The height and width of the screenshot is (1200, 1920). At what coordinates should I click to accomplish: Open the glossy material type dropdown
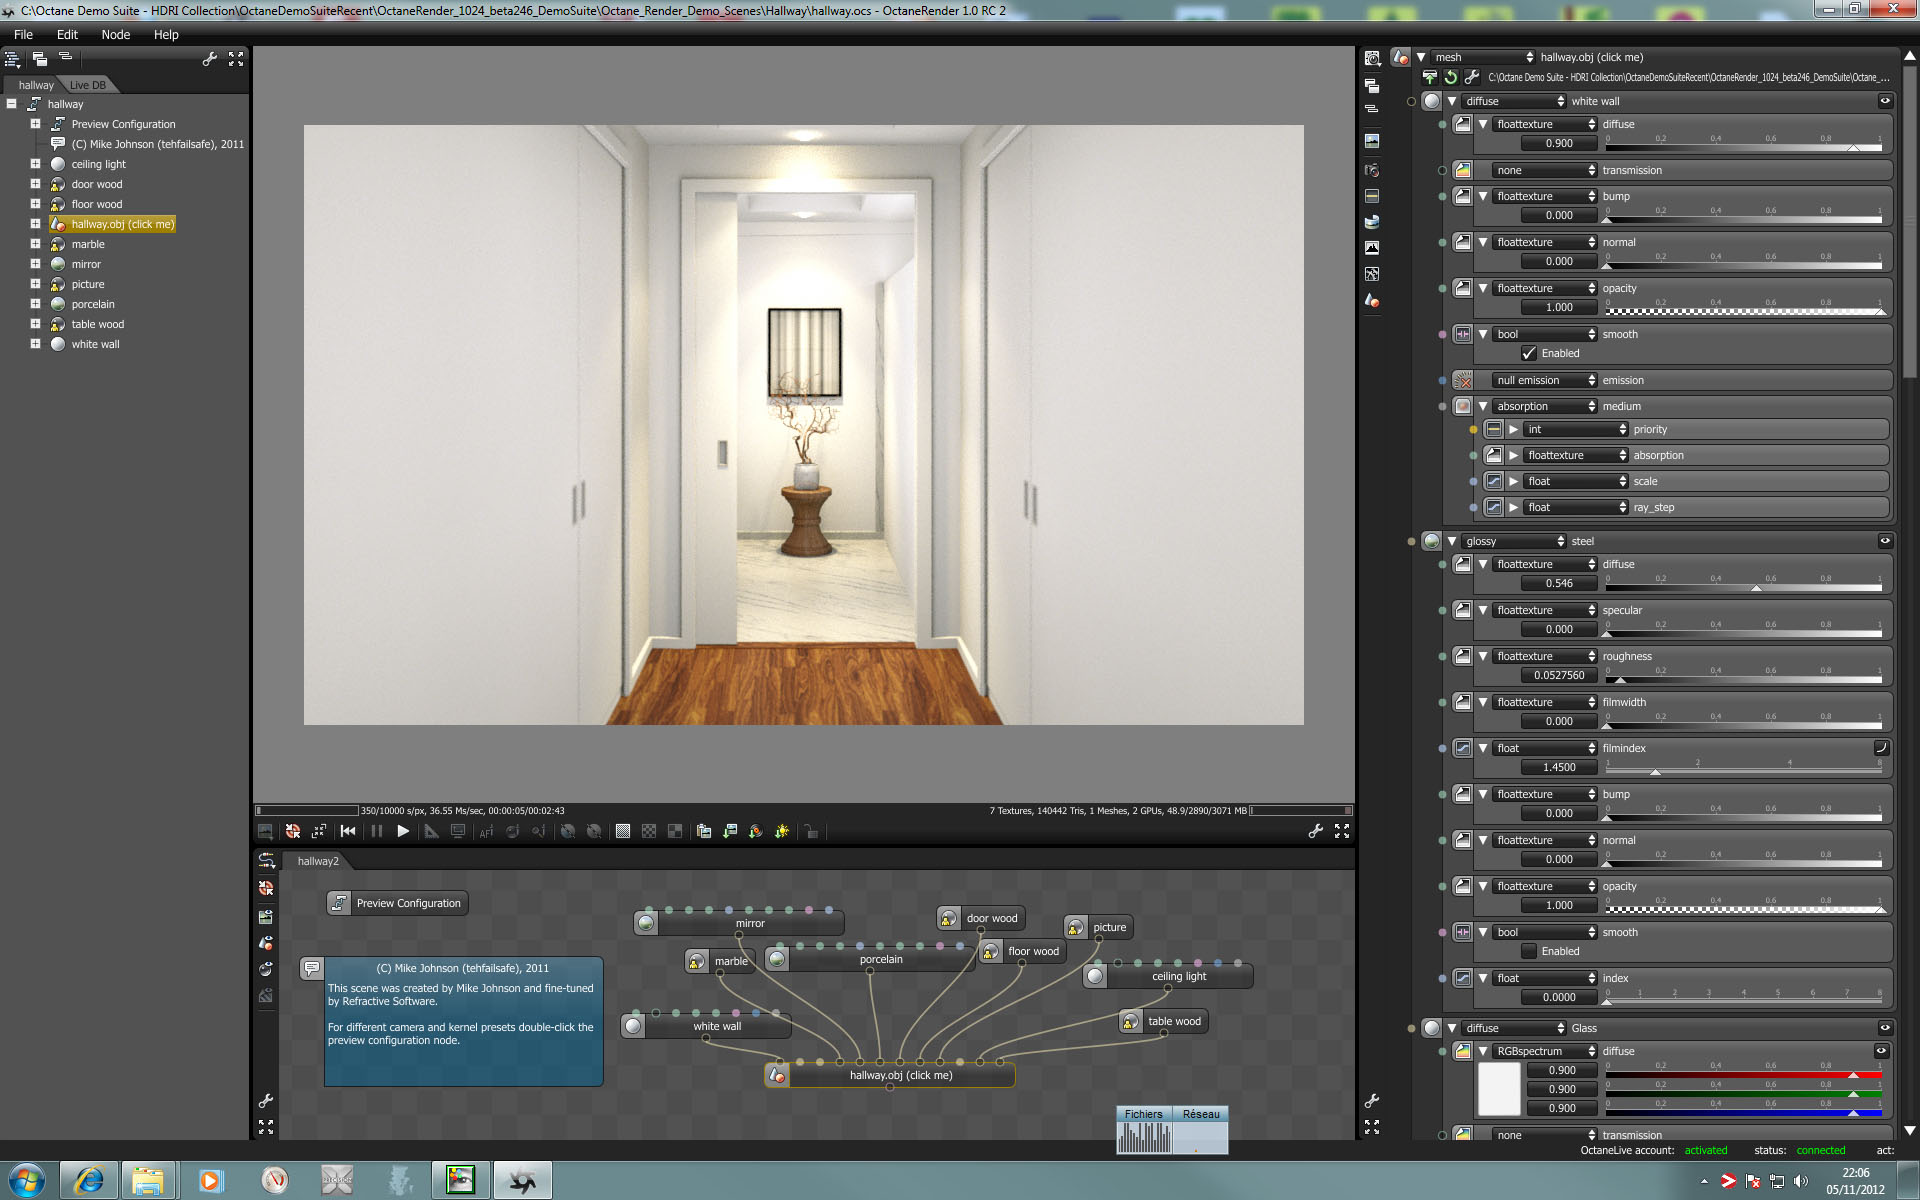[1514, 541]
